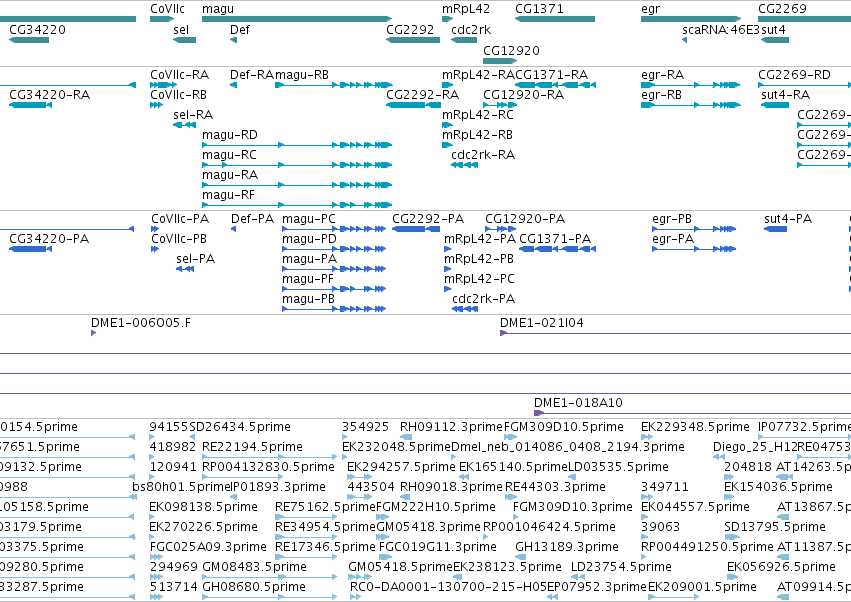Click the CG2269 gene feature
Image resolution: width=851 pixels, height=602 pixels.
[804, 19]
